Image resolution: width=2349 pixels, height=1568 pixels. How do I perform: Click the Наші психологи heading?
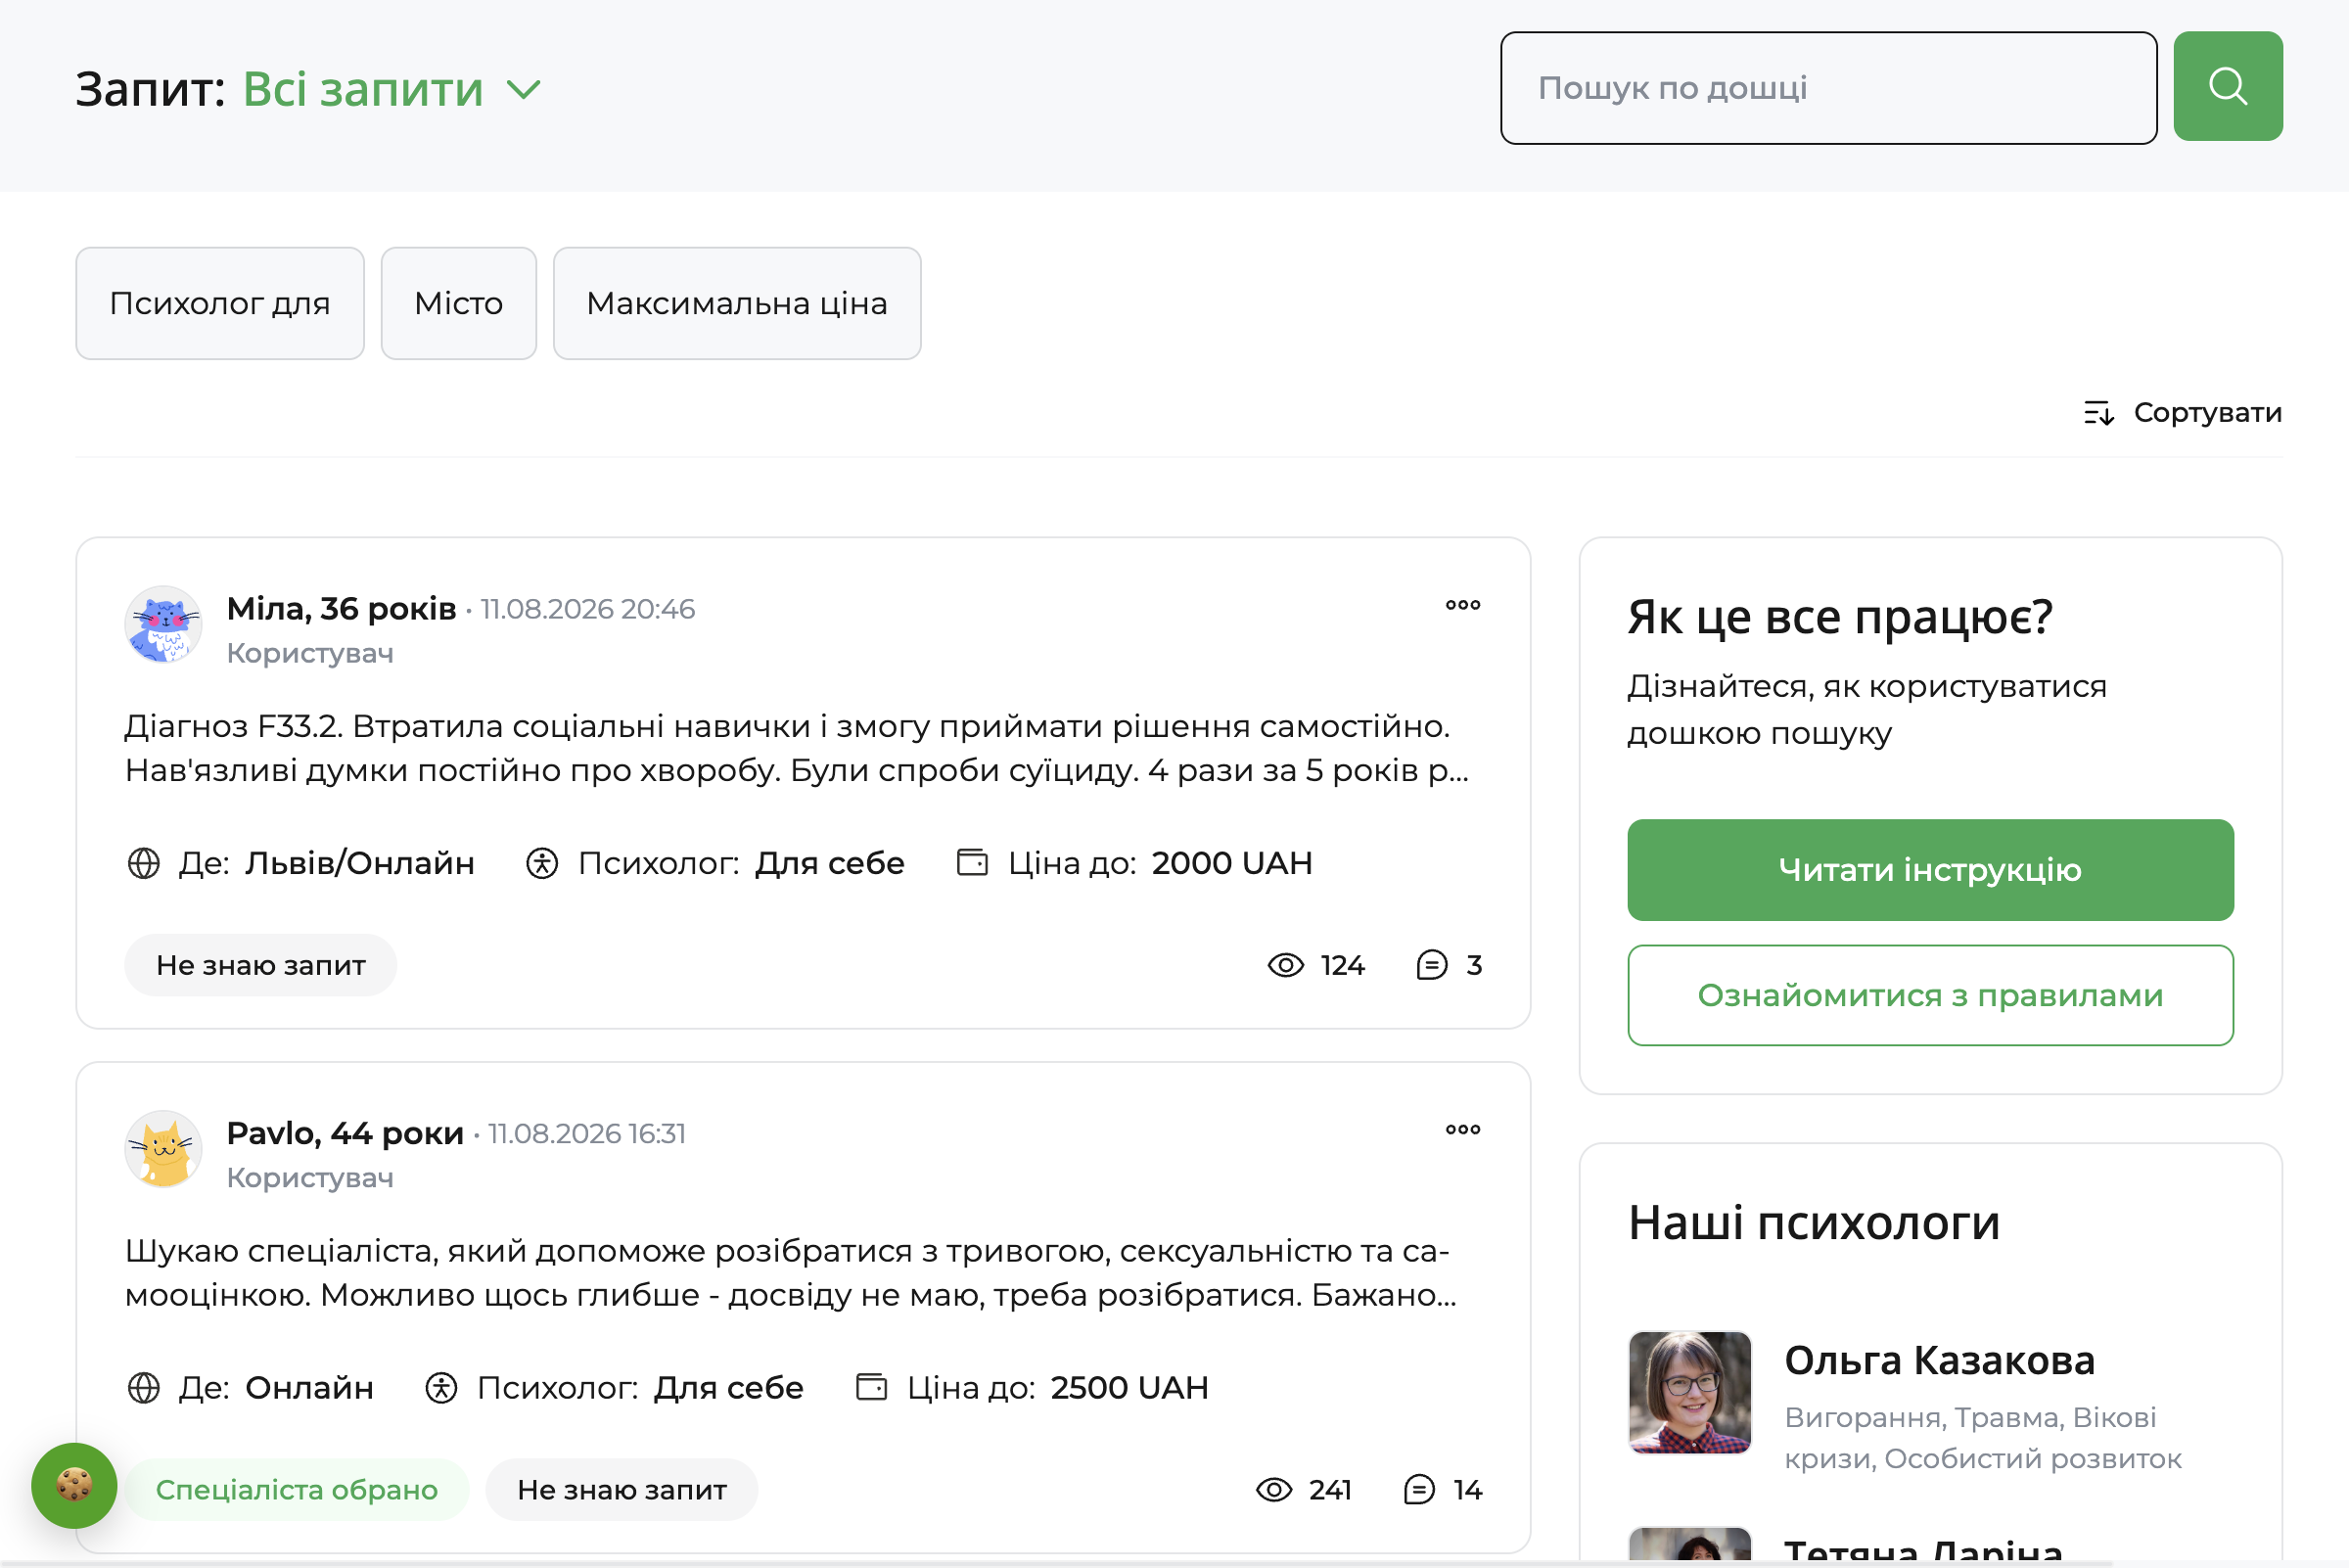coord(1813,1222)
